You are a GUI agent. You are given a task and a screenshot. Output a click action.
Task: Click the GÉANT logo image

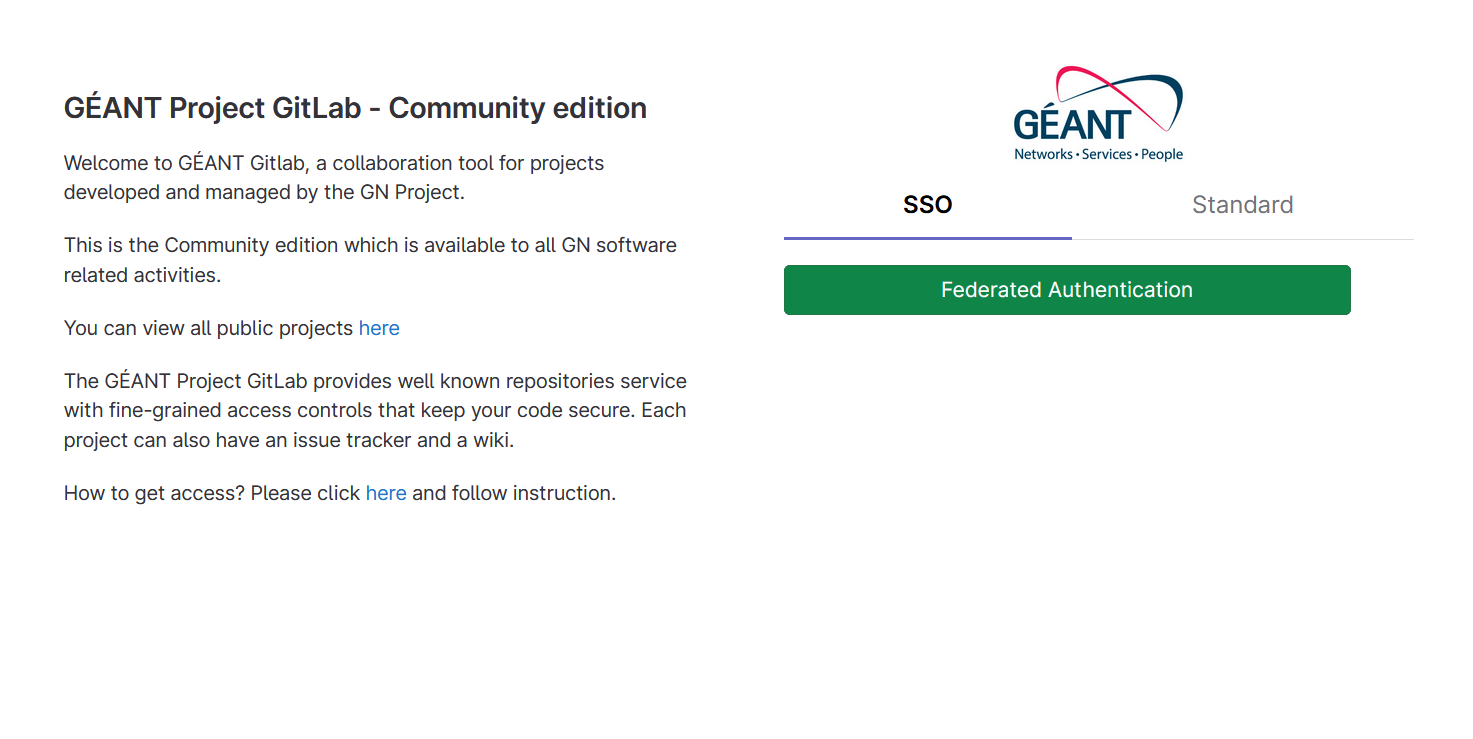click(1098, 113)
